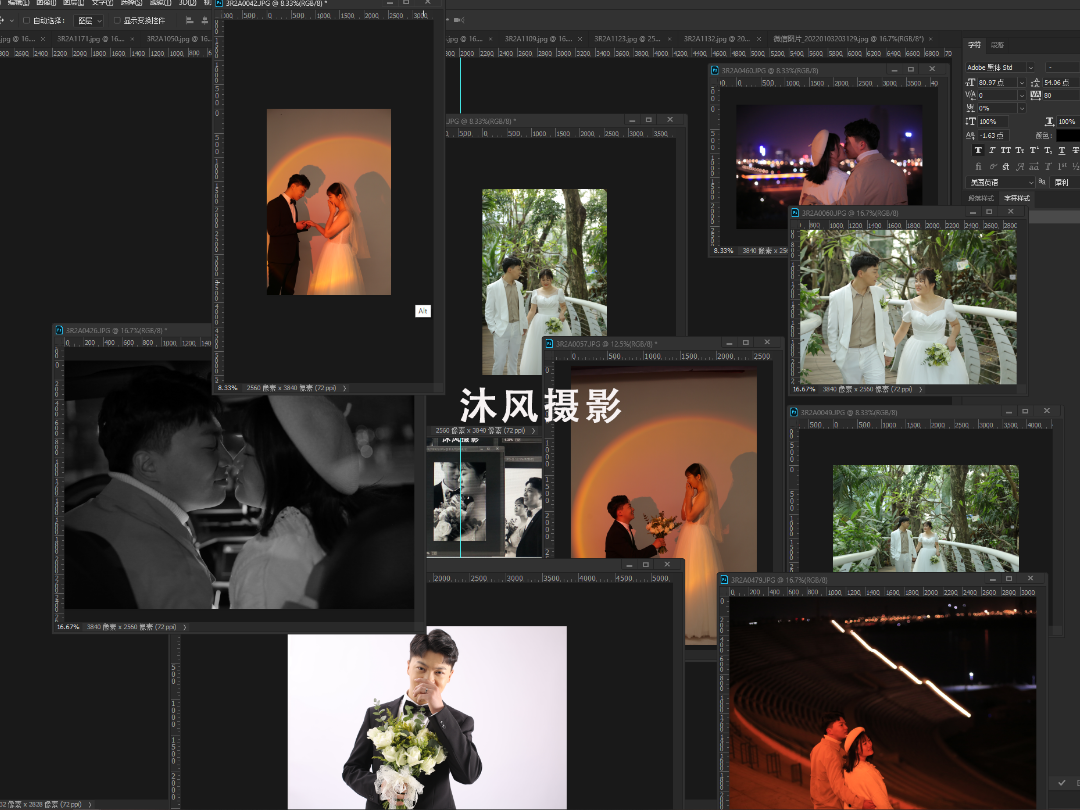Viewport: 1080px width, 810px height.
Task: Click the vertical scale icon
Action: click(971, 121)
